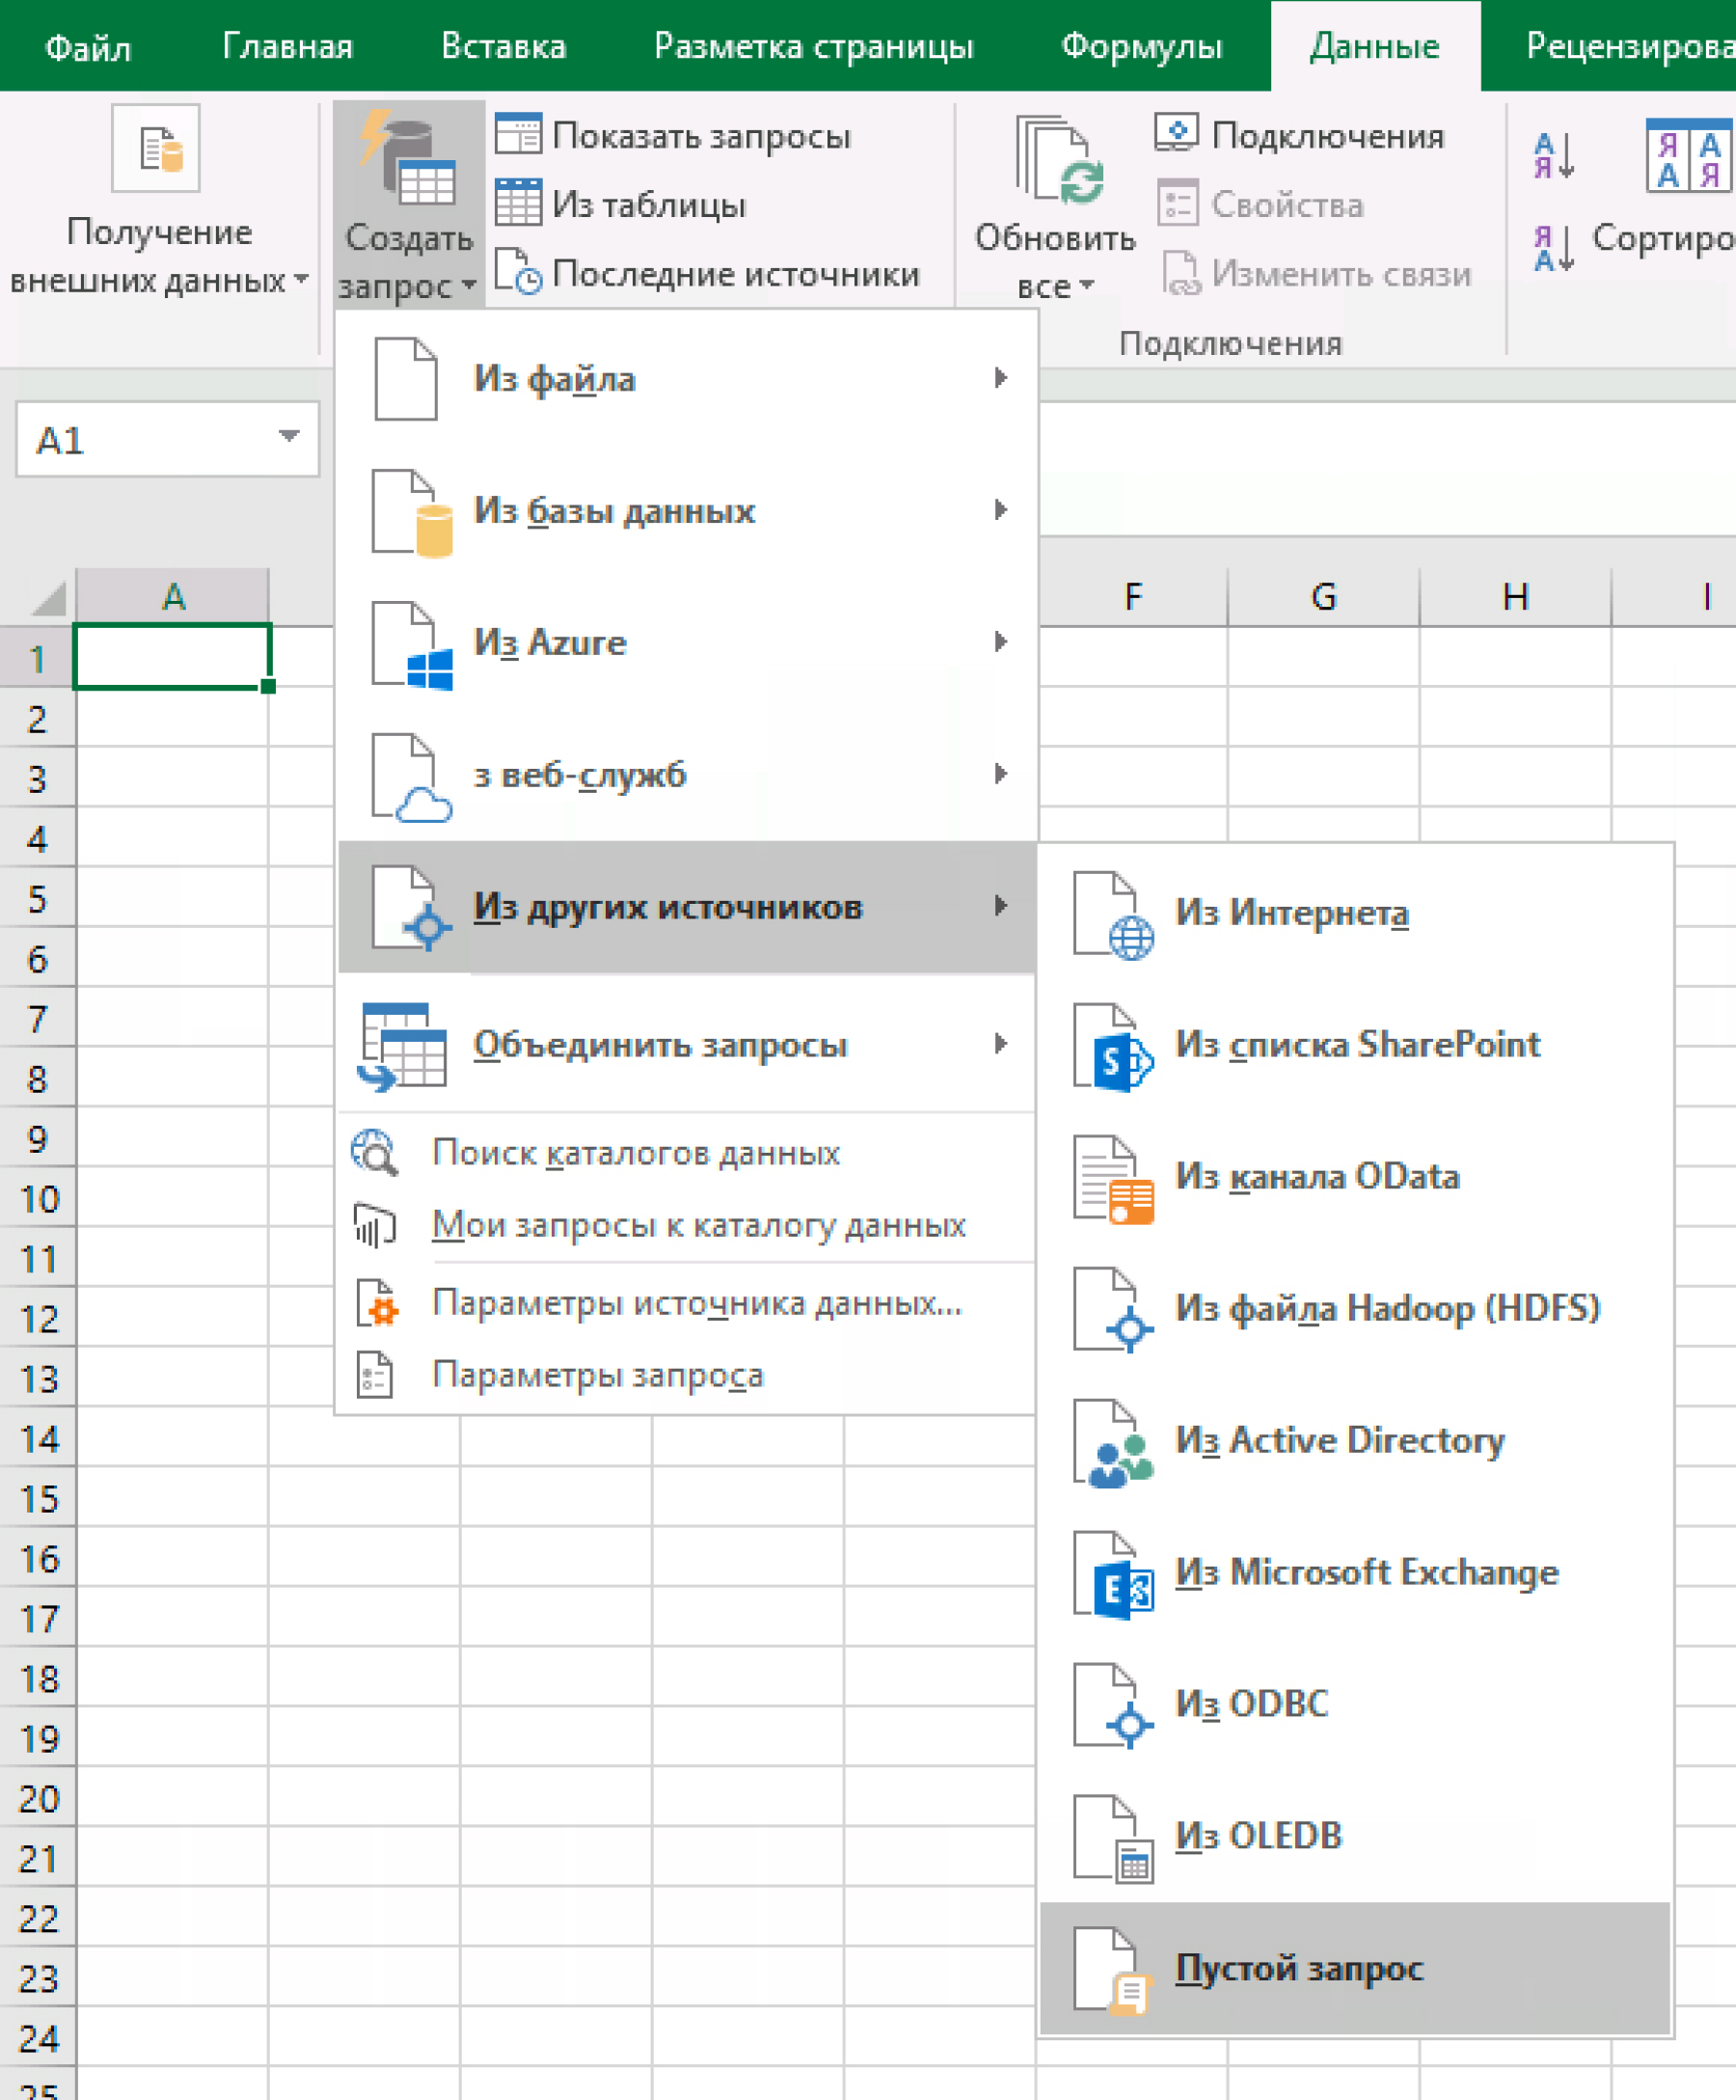
Task: Click the Подключения ribbon icon
Action: (x=1176, y=133)
